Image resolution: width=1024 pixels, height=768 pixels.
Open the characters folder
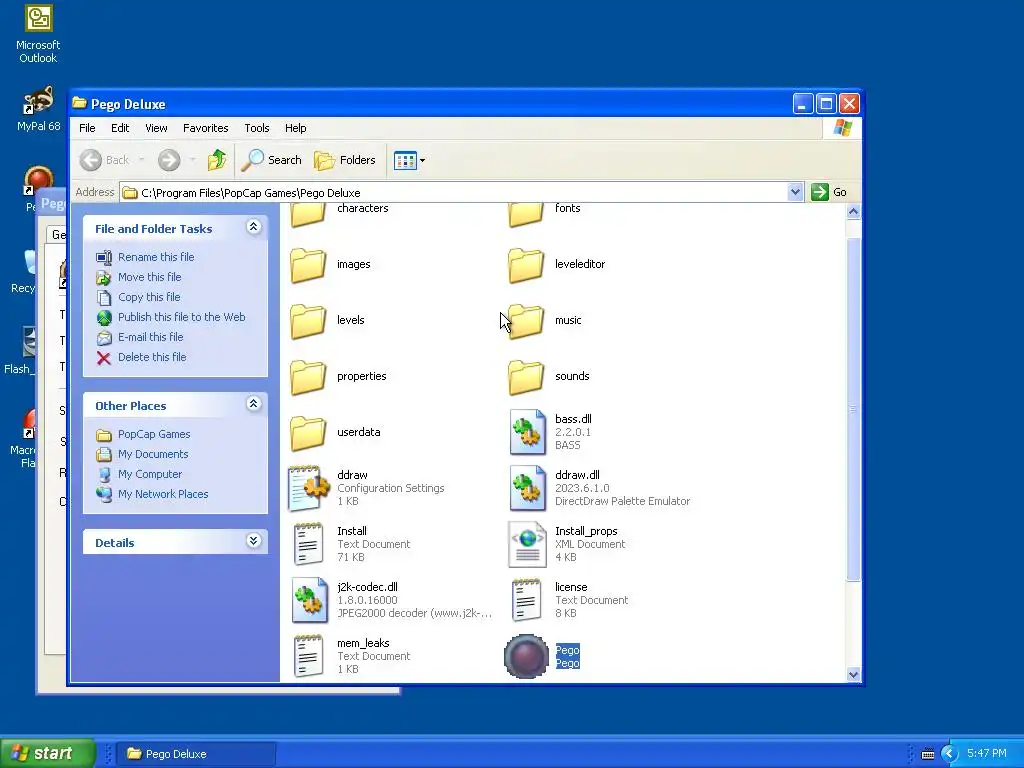[339, 213]
